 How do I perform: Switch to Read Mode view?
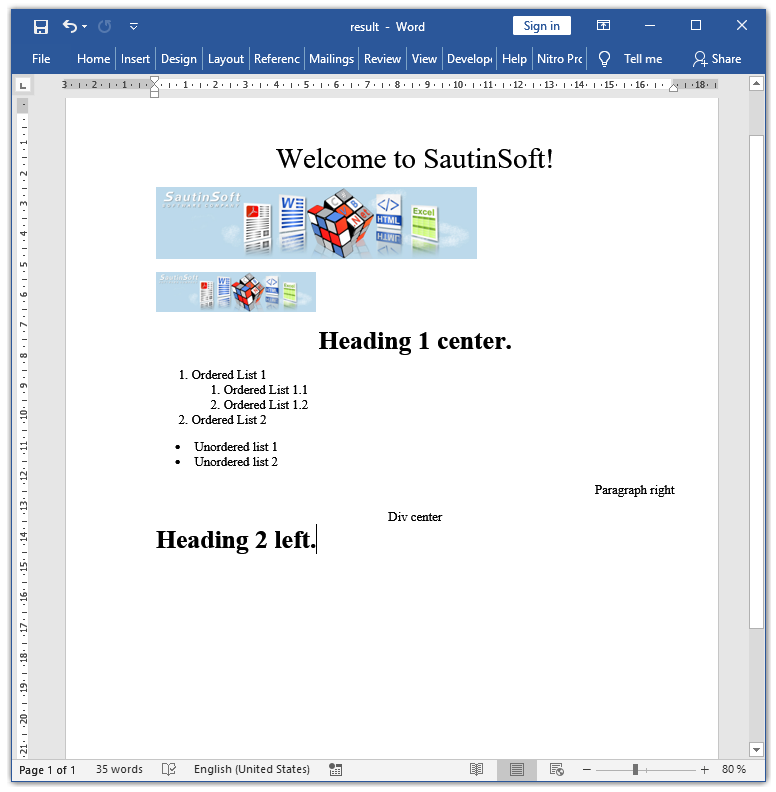(477, 770)
